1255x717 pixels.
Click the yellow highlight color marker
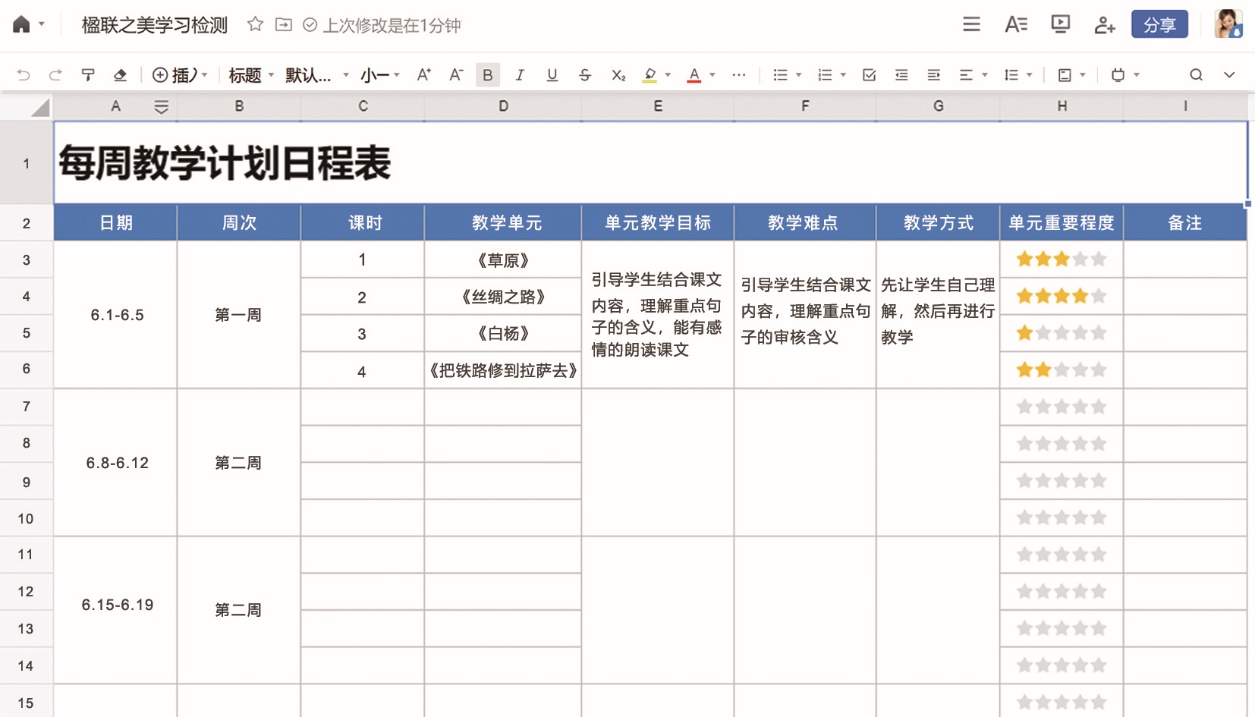(650, 75)
